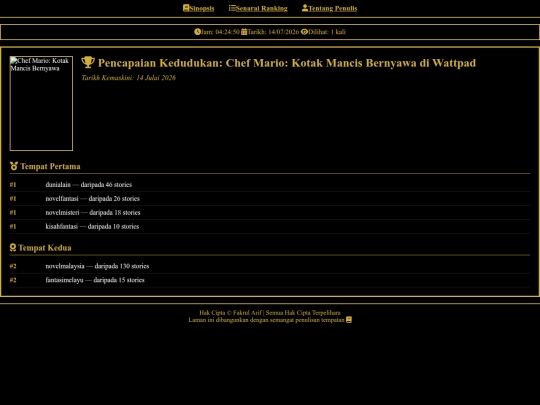
Task: Click the Tarikh: 14/07/2026 date text
Action: [273, 32]
